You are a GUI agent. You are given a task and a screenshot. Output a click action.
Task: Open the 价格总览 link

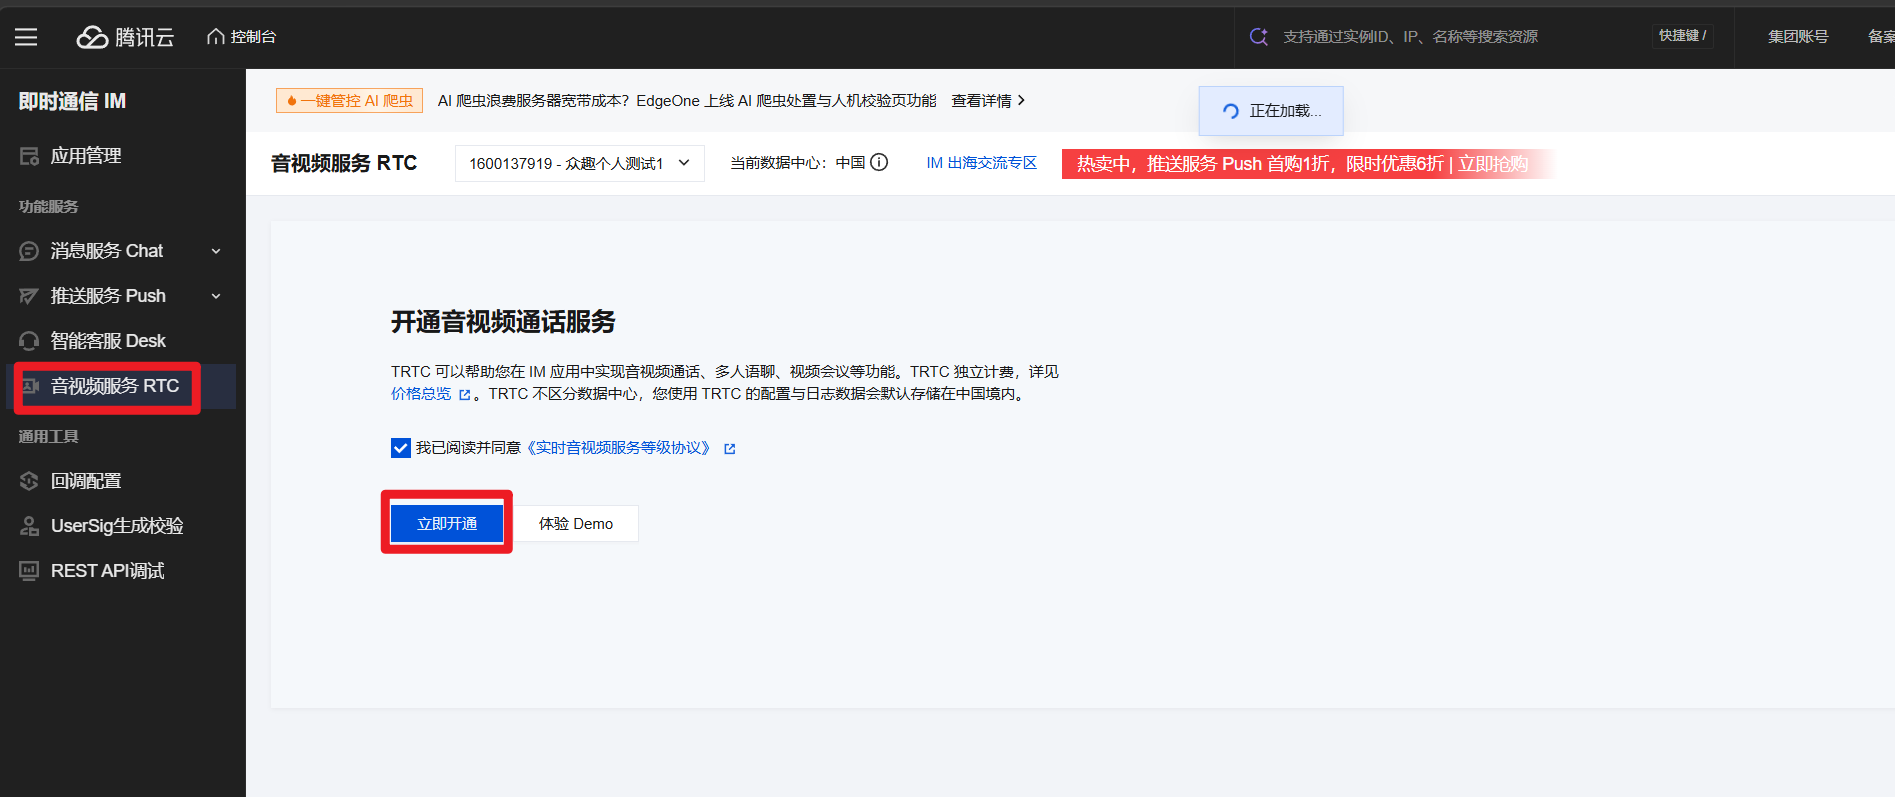click(x=421, y=394)
